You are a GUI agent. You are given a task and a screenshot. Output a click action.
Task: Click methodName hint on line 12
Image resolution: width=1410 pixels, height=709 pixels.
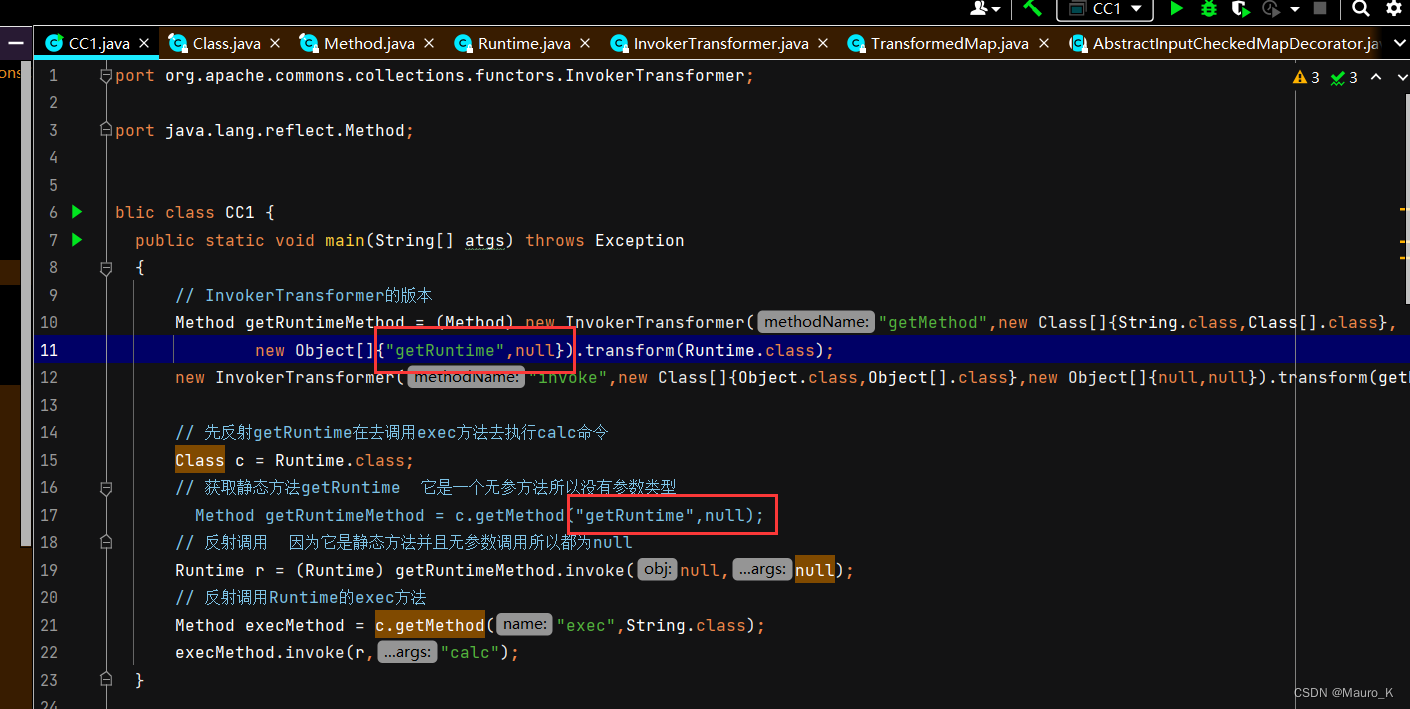[x=466, y=377]
